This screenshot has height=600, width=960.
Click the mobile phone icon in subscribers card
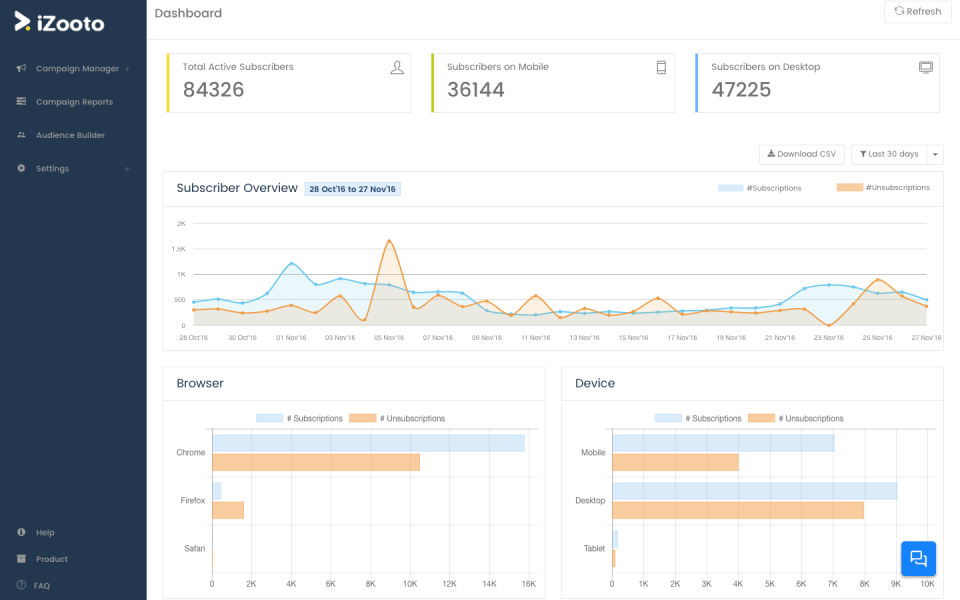(x=661, y=68)
